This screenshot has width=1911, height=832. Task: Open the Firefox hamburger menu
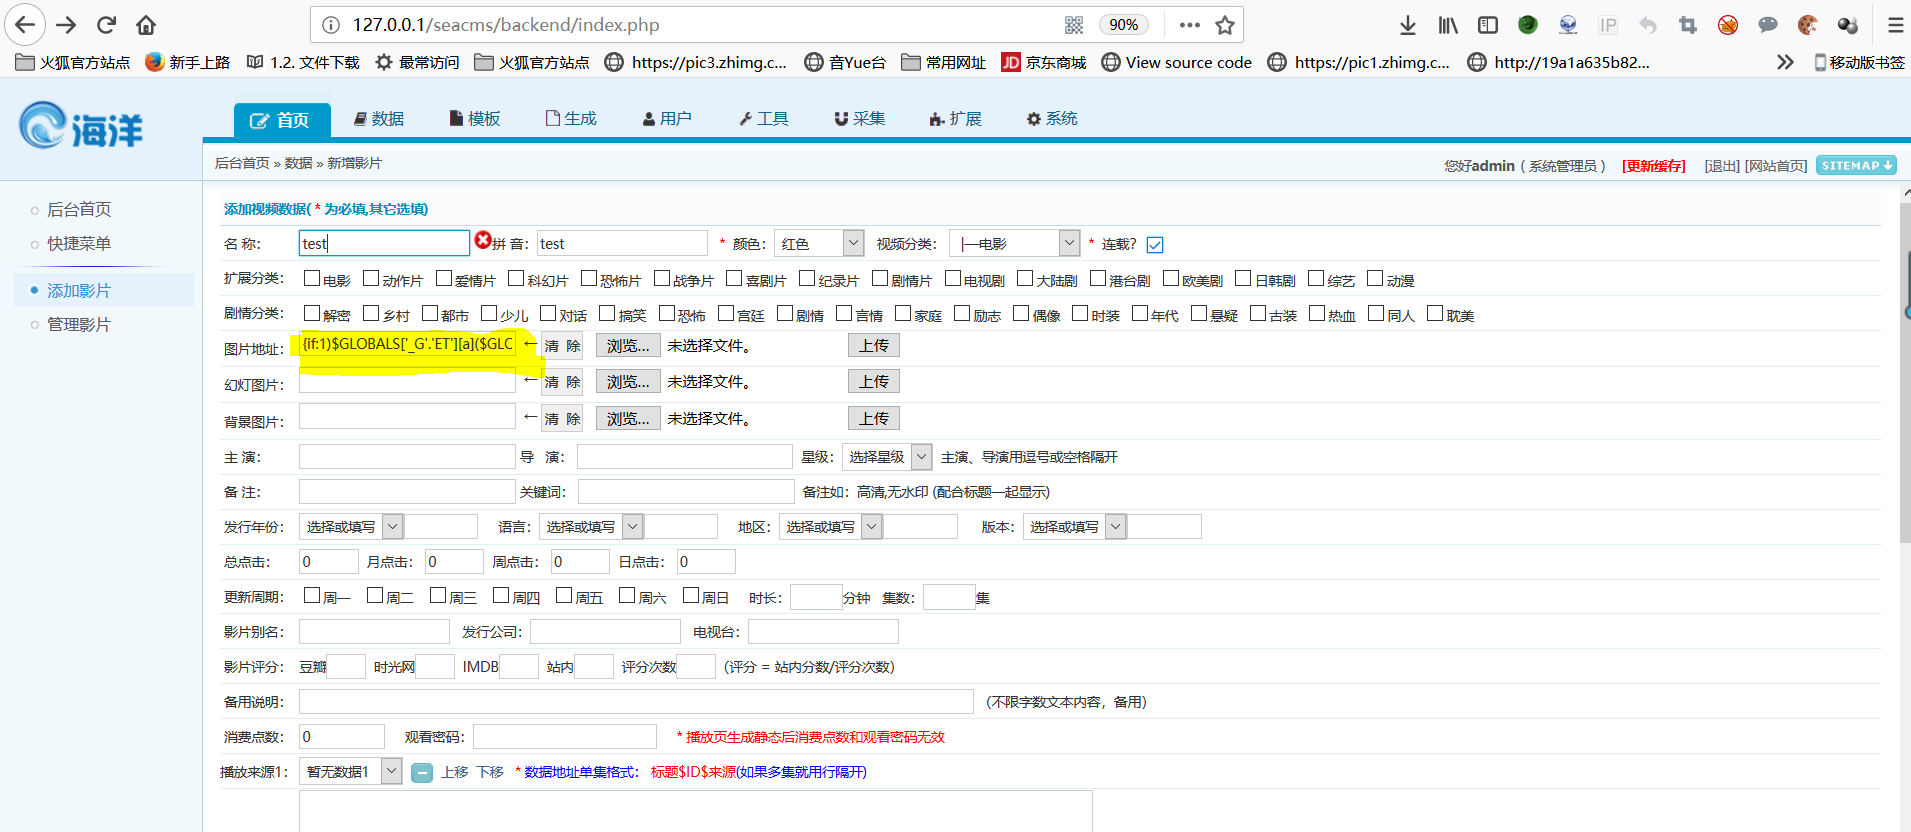click(1895, 25)
